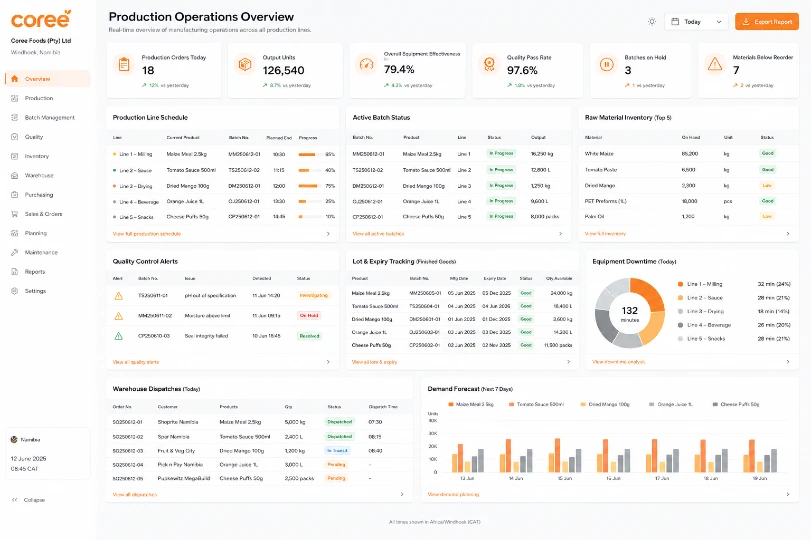Click the pH out of specification alert icon
Viewport: 811px width, 540px height.
(x=118, y=296)
